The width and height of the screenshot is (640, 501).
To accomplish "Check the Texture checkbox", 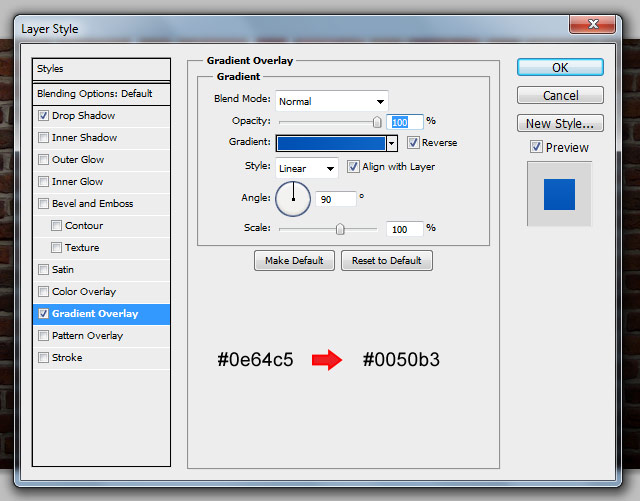I will (x=56, y=247).
